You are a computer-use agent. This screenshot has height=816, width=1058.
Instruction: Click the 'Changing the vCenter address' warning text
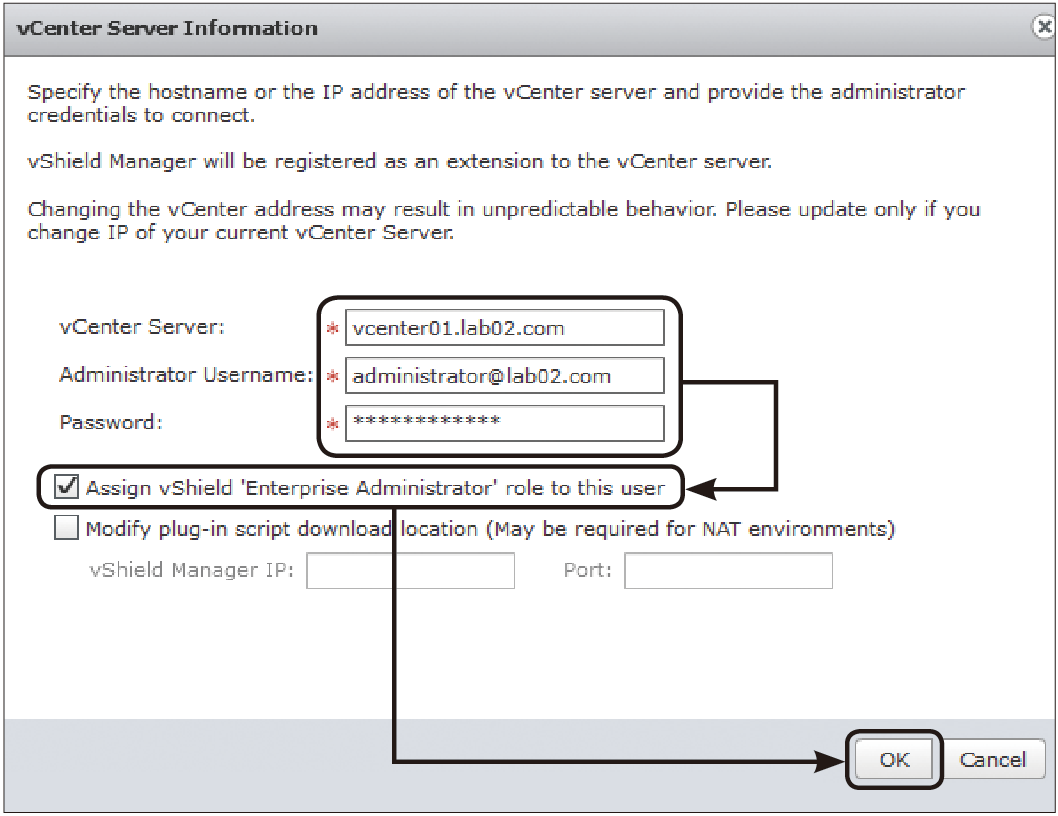click(503, 221)
